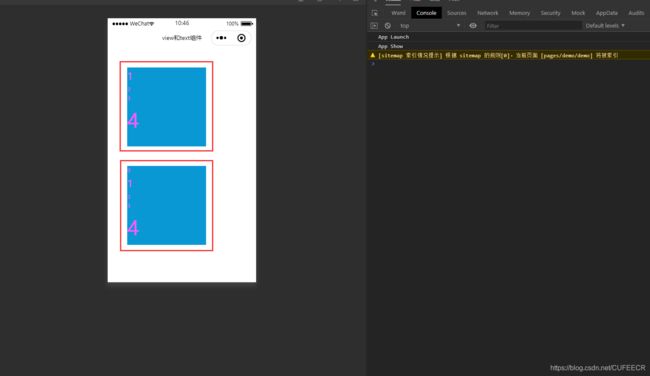Viewport: 650px width, 376px height.
Task: Click the second blue box in simulator
Action: (x=166, y=205)
